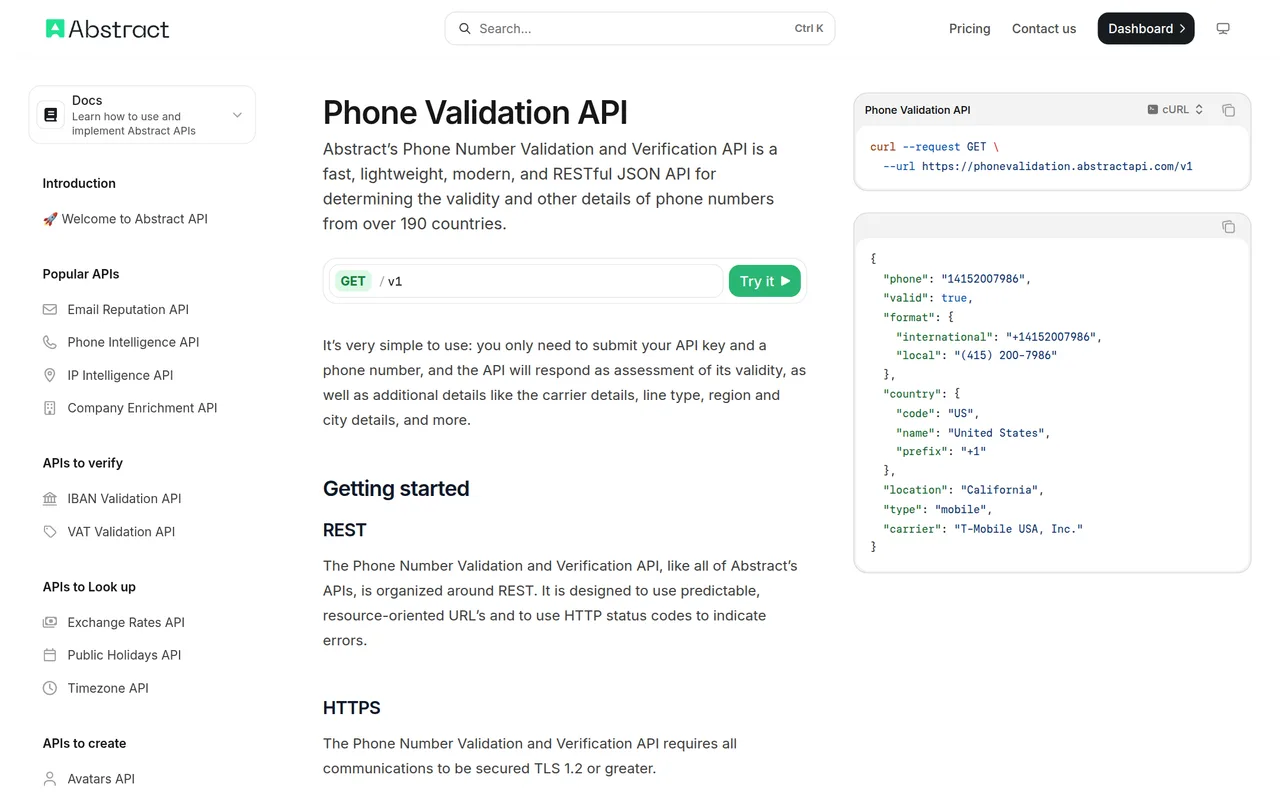This screenshot has height=800, width=1280.
Task: Click the "T-Mobile USA, Inc." carrier value
Action: tap(1018, 529)
